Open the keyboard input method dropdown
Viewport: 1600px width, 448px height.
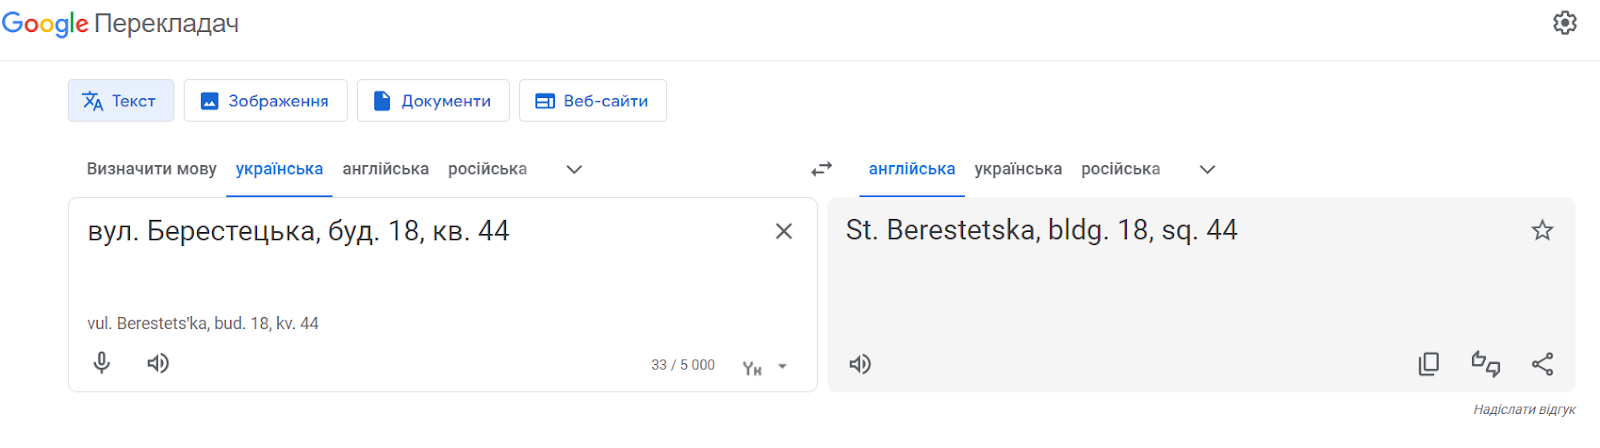765,367
